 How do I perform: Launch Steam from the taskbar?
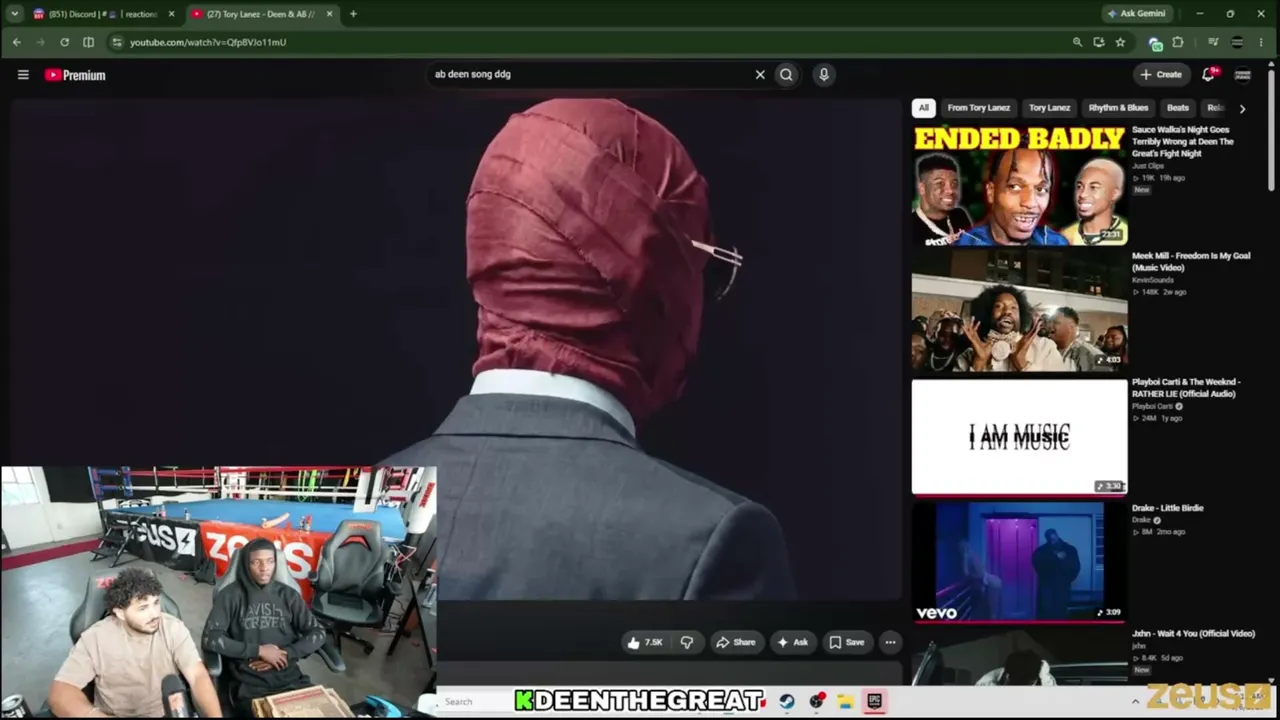click(787, 701)
